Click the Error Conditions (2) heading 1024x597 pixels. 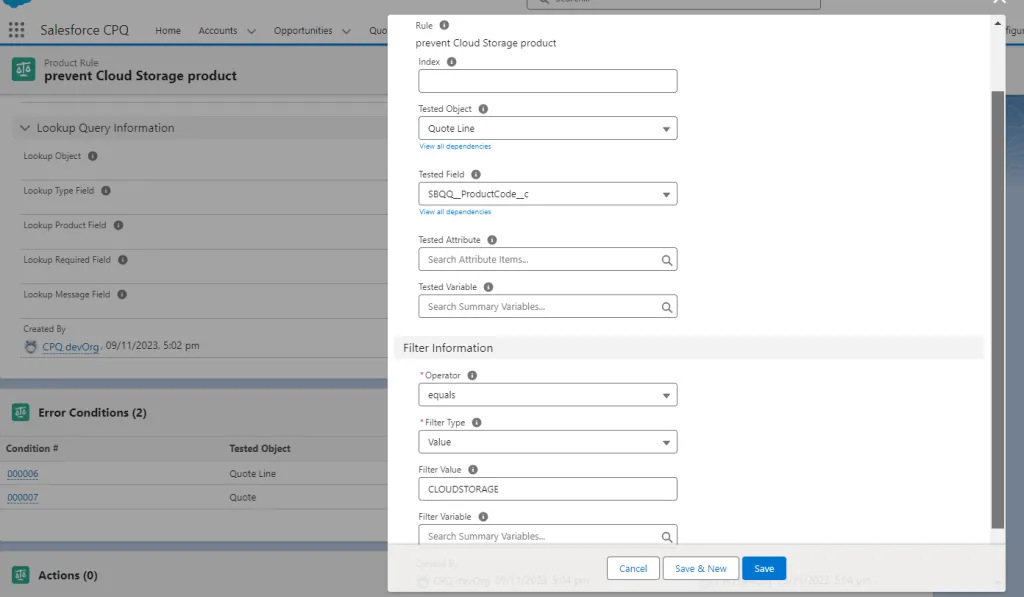pyautogui.click(x=92, y=412)
